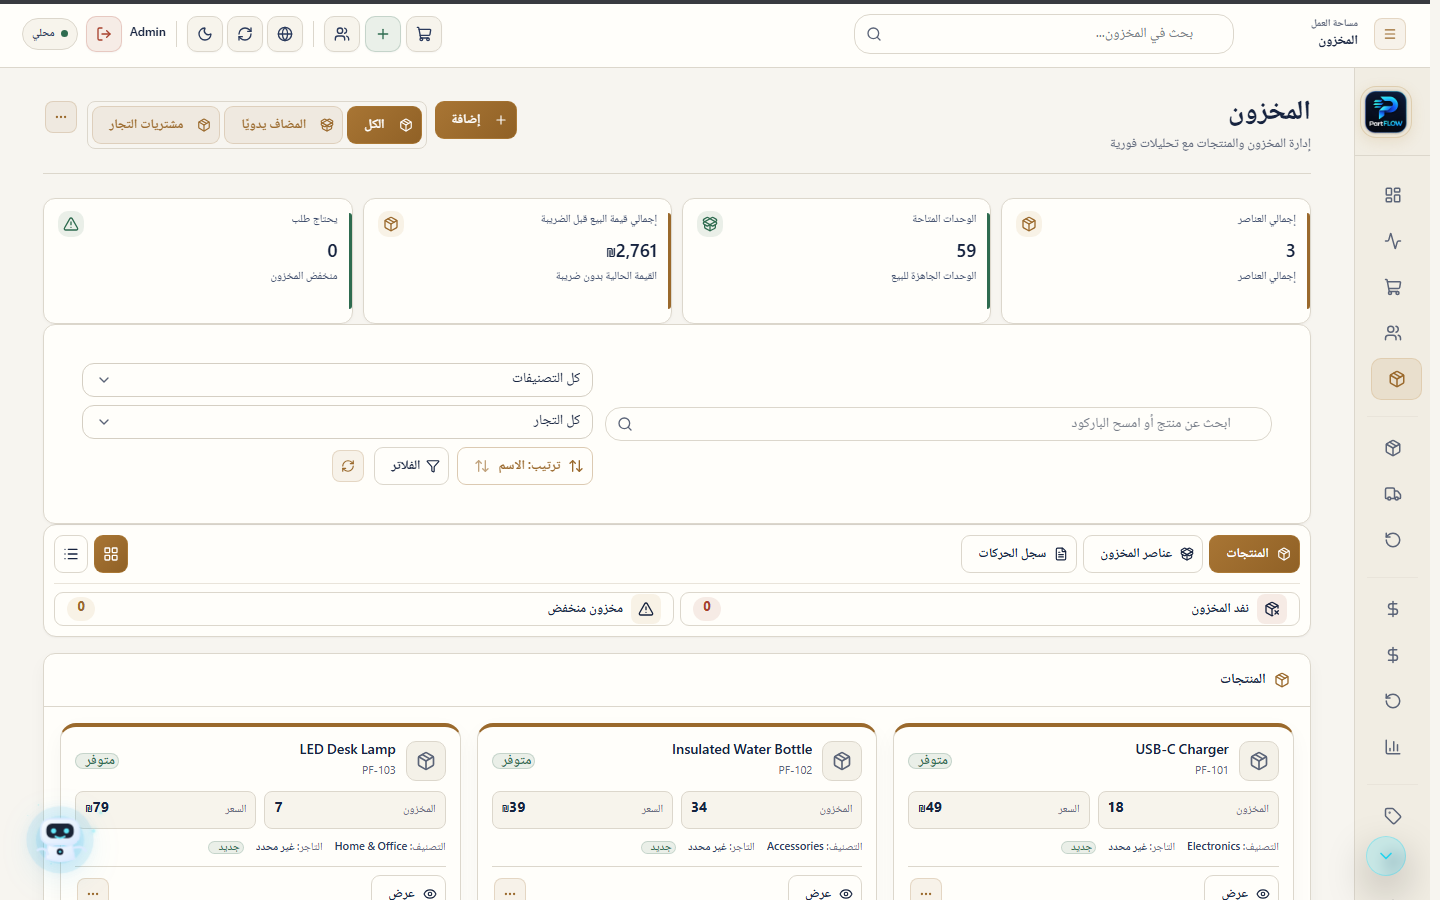Open the cart icon in sidebar

(1393, 287)
